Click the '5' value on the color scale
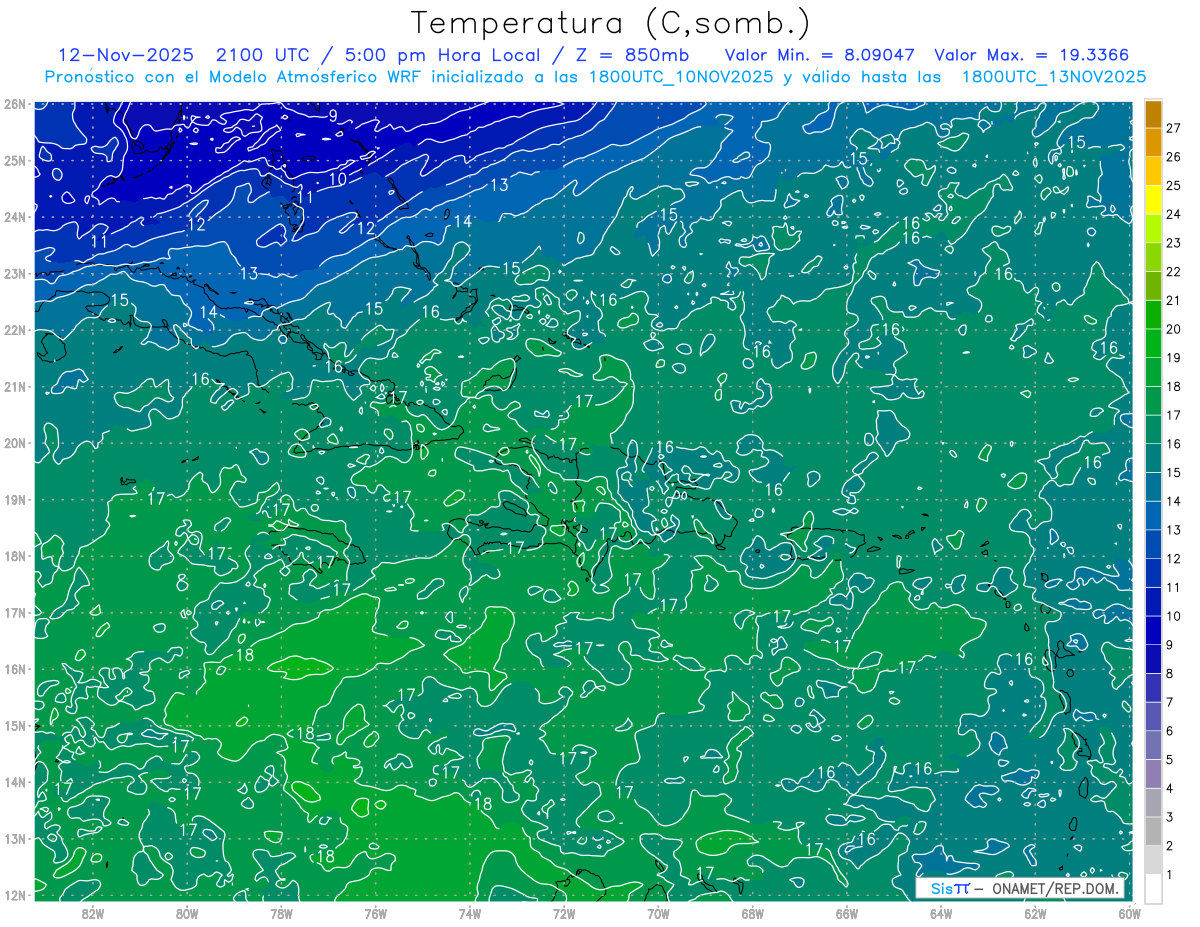Image resolution: width=1200 pixels, height=927 pixels. click(x=1170, y=761)
